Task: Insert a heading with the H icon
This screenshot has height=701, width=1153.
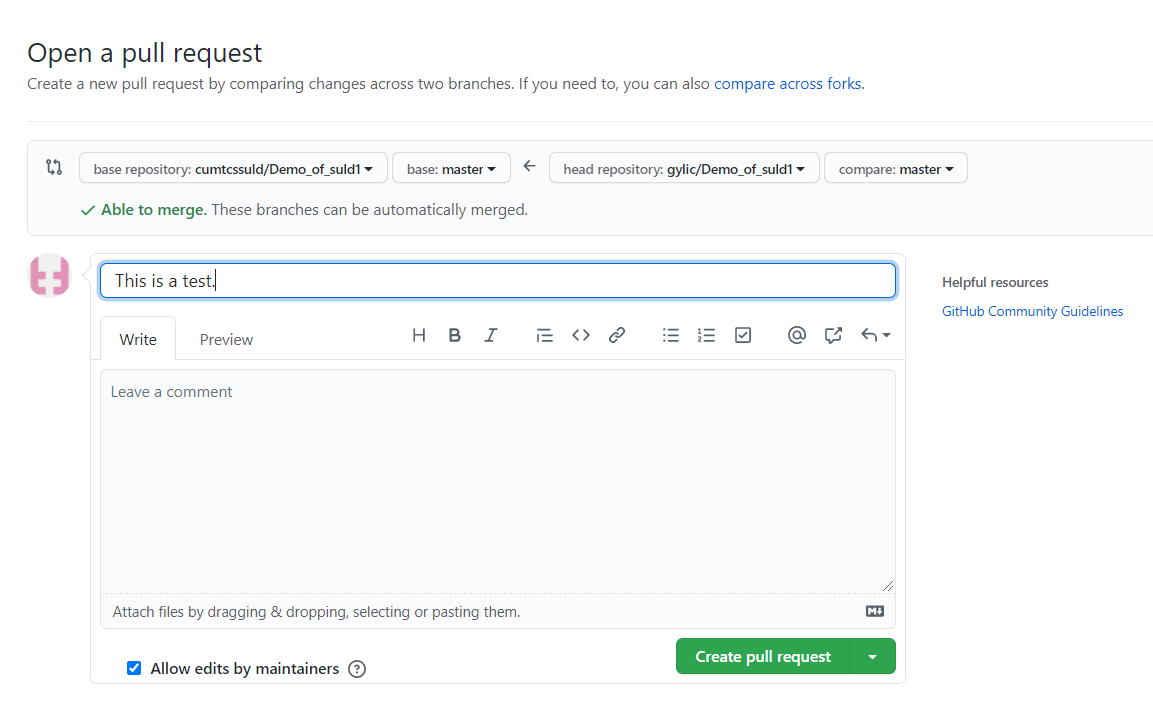Action: coord(418,335)
